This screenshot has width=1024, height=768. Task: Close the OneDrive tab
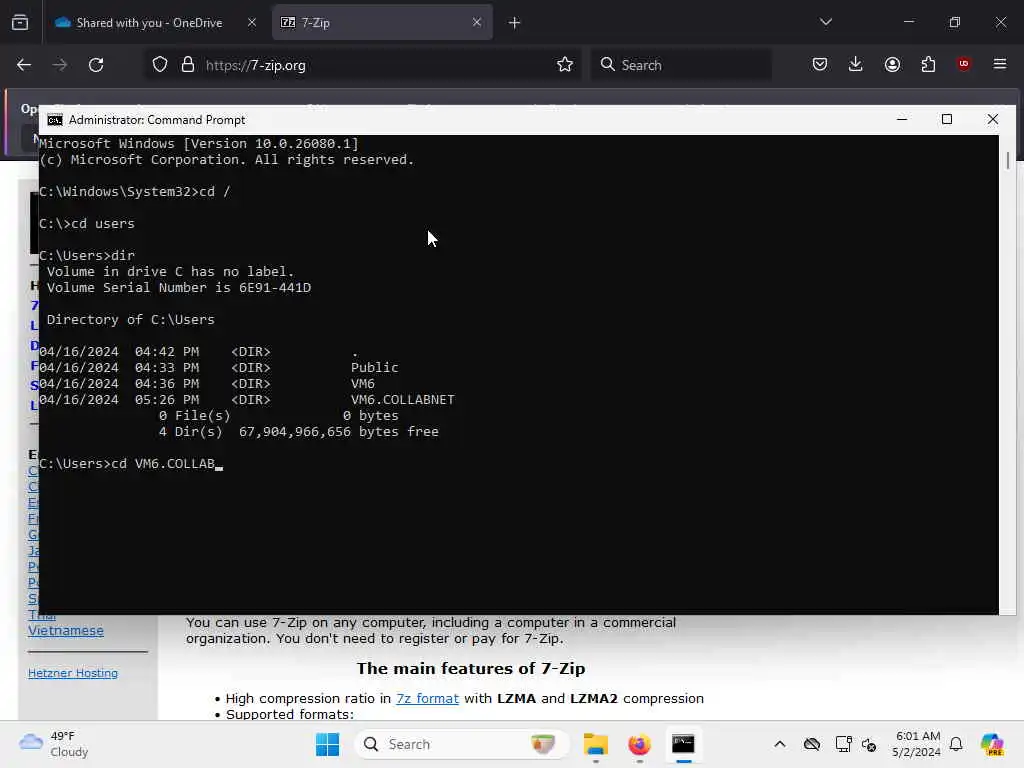point(251,22)
